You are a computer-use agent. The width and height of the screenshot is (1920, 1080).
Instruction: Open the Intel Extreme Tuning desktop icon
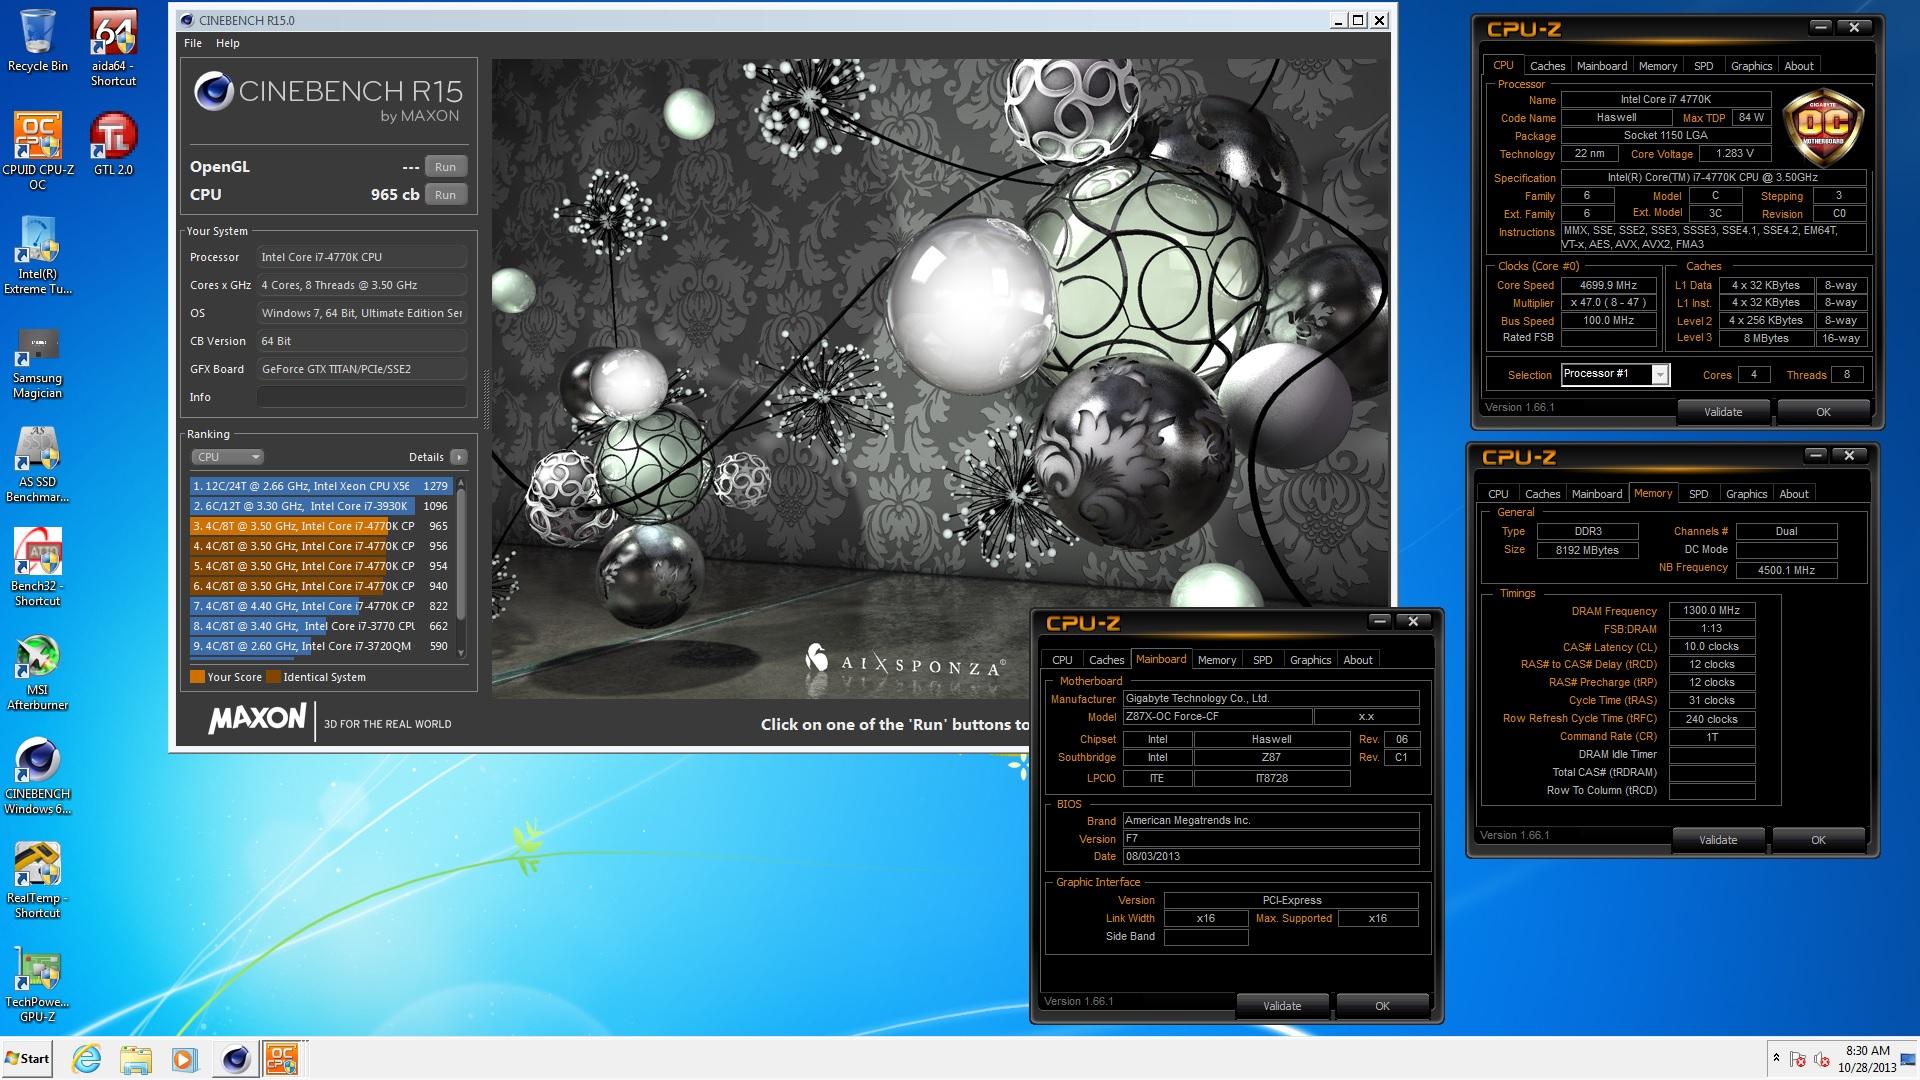click(x=37, y=256)
